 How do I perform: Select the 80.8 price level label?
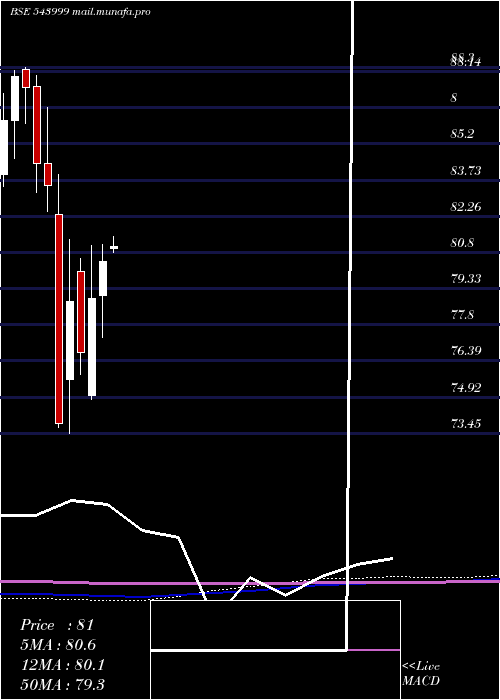tap(462, 243)
